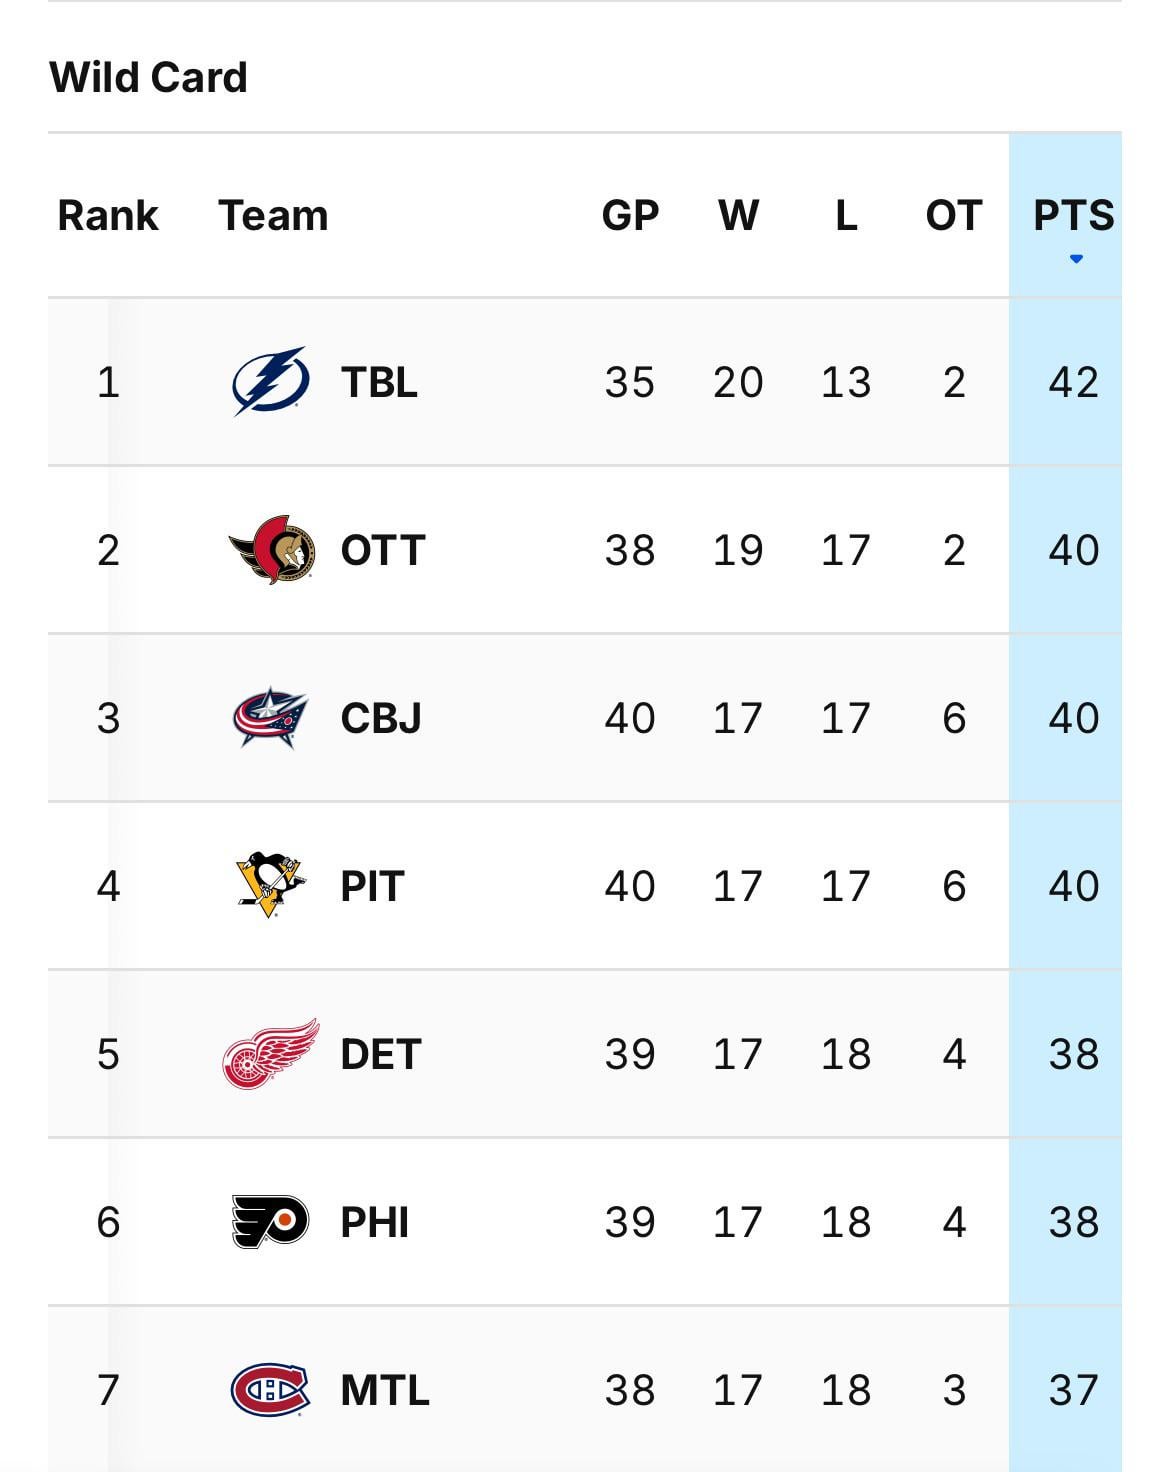Sort table by GP column header
This screenshot has height=1472, width=1170.
[630, 215]
